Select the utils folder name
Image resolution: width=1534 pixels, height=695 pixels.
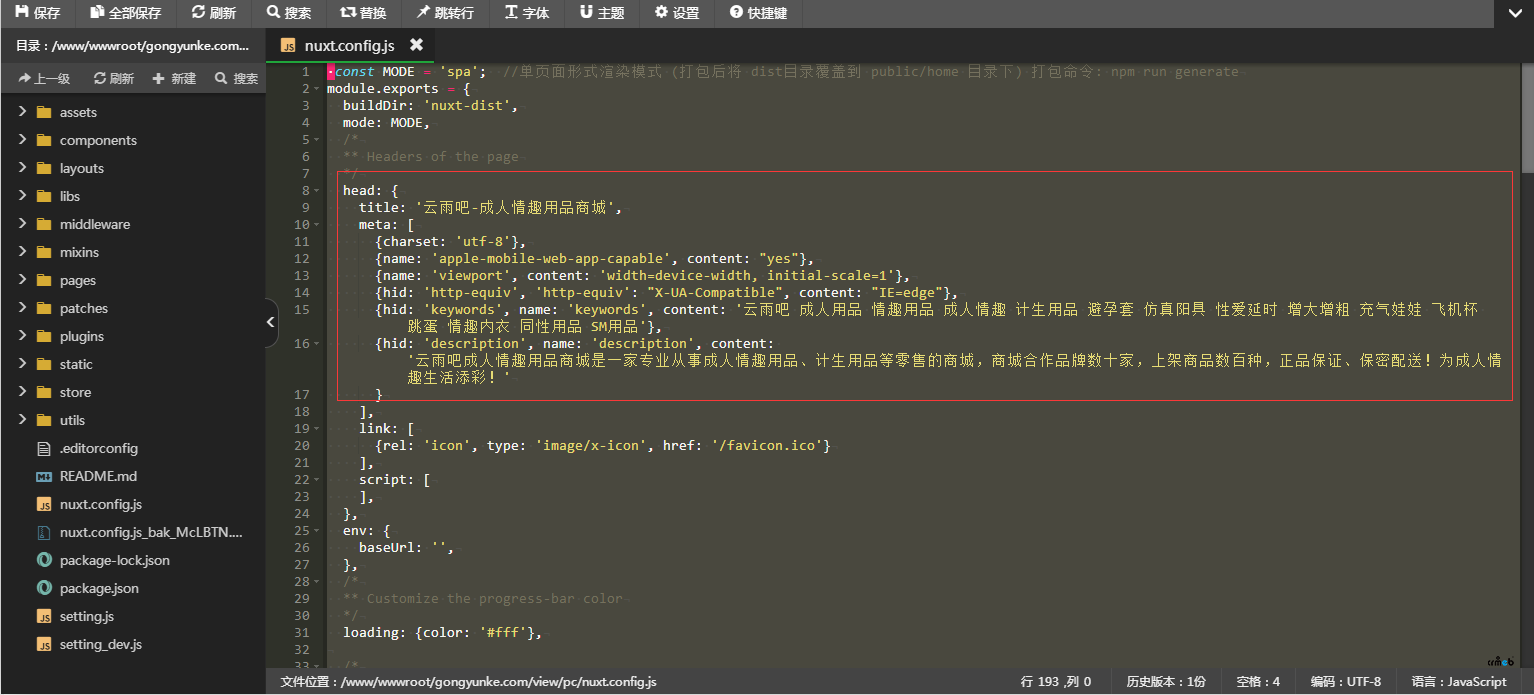pyautogui.click(x=72, y=420)
